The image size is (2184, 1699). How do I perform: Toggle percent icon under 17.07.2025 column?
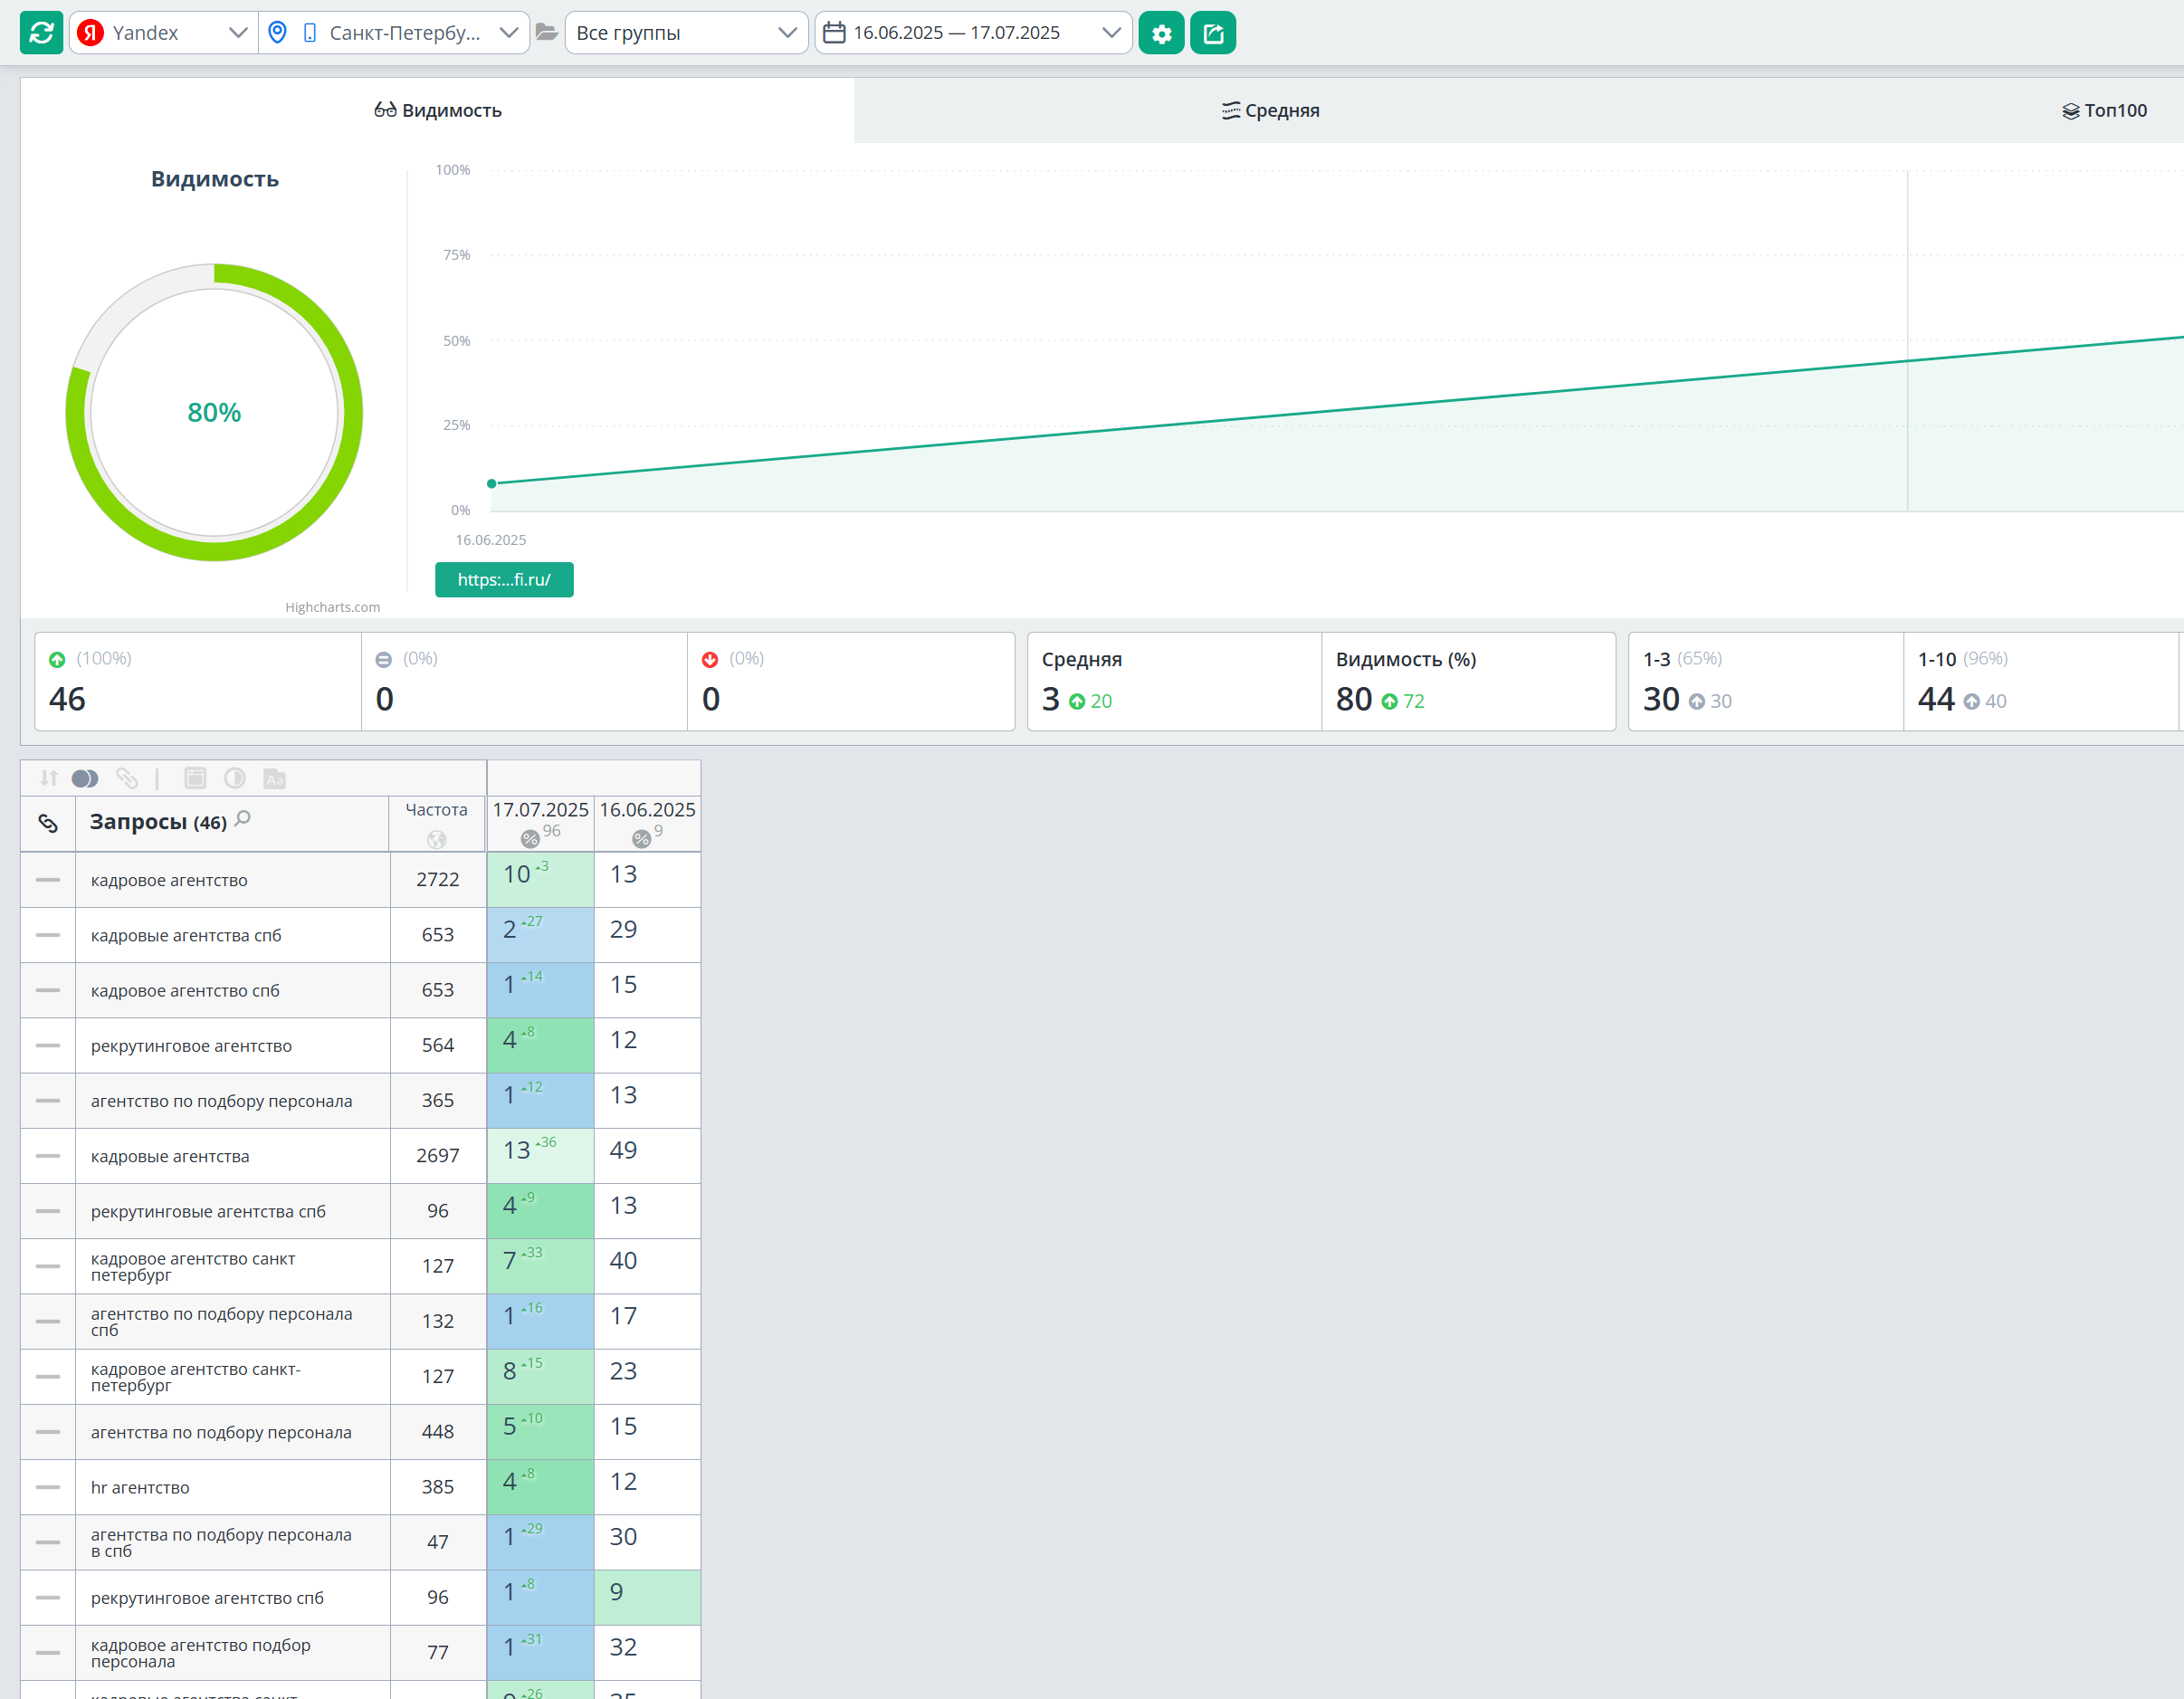pyautogui.click(x=530, y=839)
